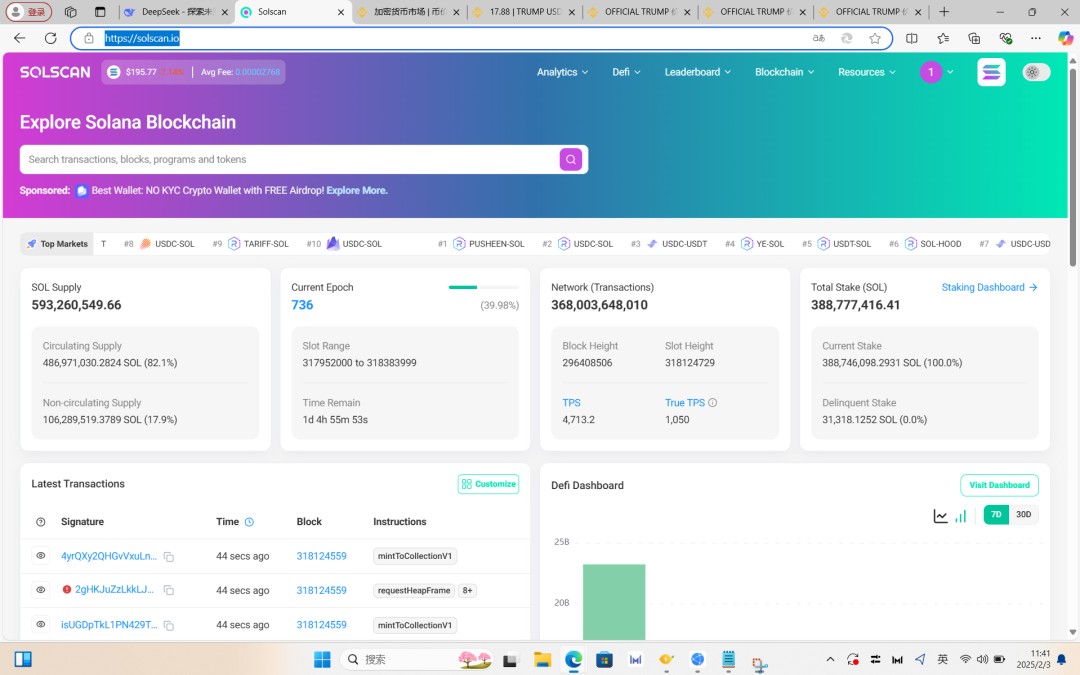The image size is (1080, 675).
Task: Click the browser back arrow
Action: pyautogui.click(x=19, y=39)
